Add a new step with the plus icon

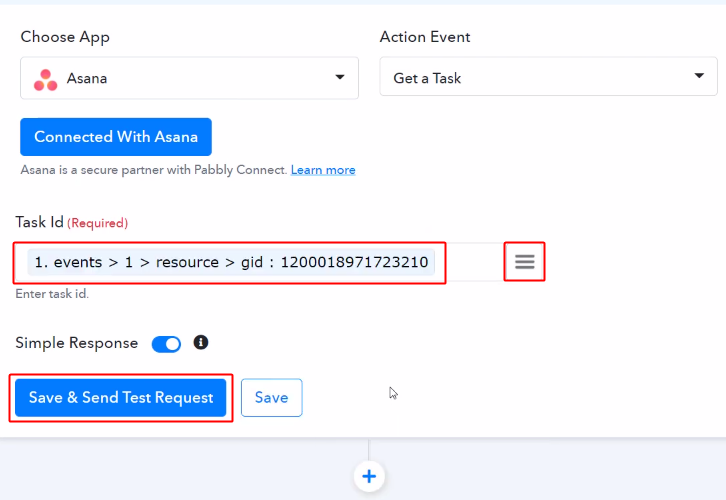point(369,476)
